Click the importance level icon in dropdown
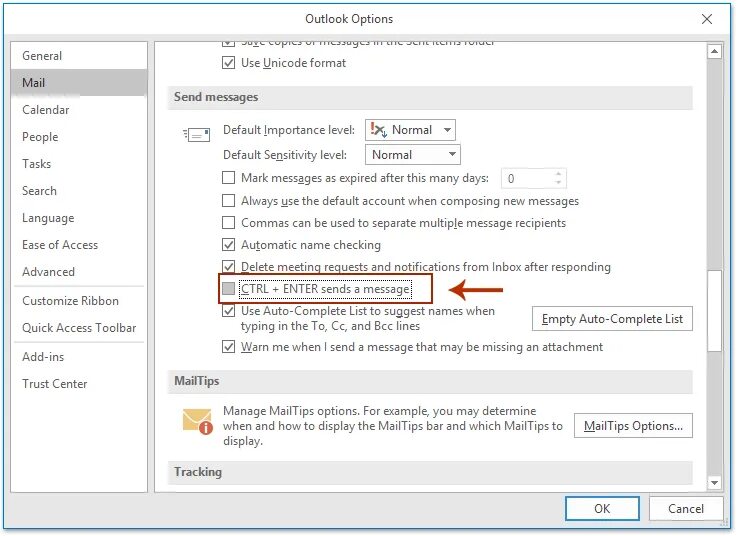738x536 pixels. (x=378, y=129)
